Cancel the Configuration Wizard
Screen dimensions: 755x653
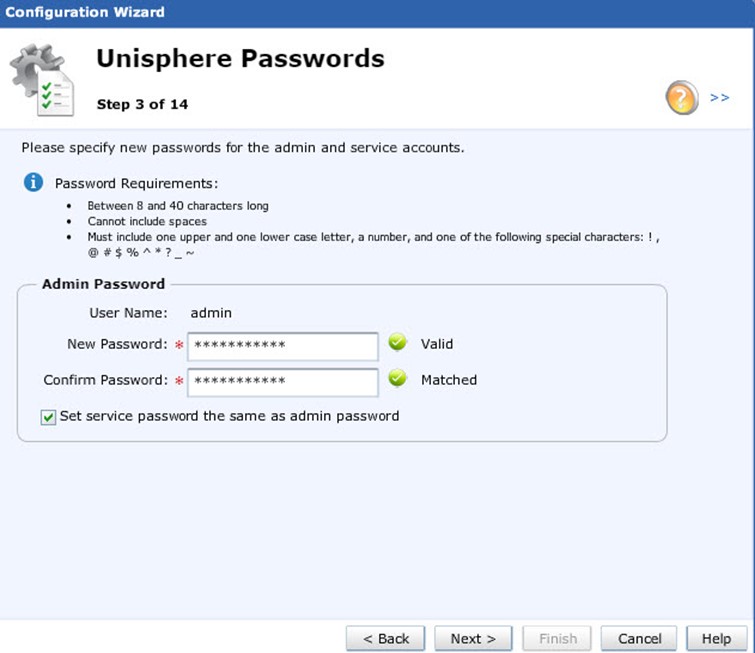pyautogui.click(x=639, y=639)
